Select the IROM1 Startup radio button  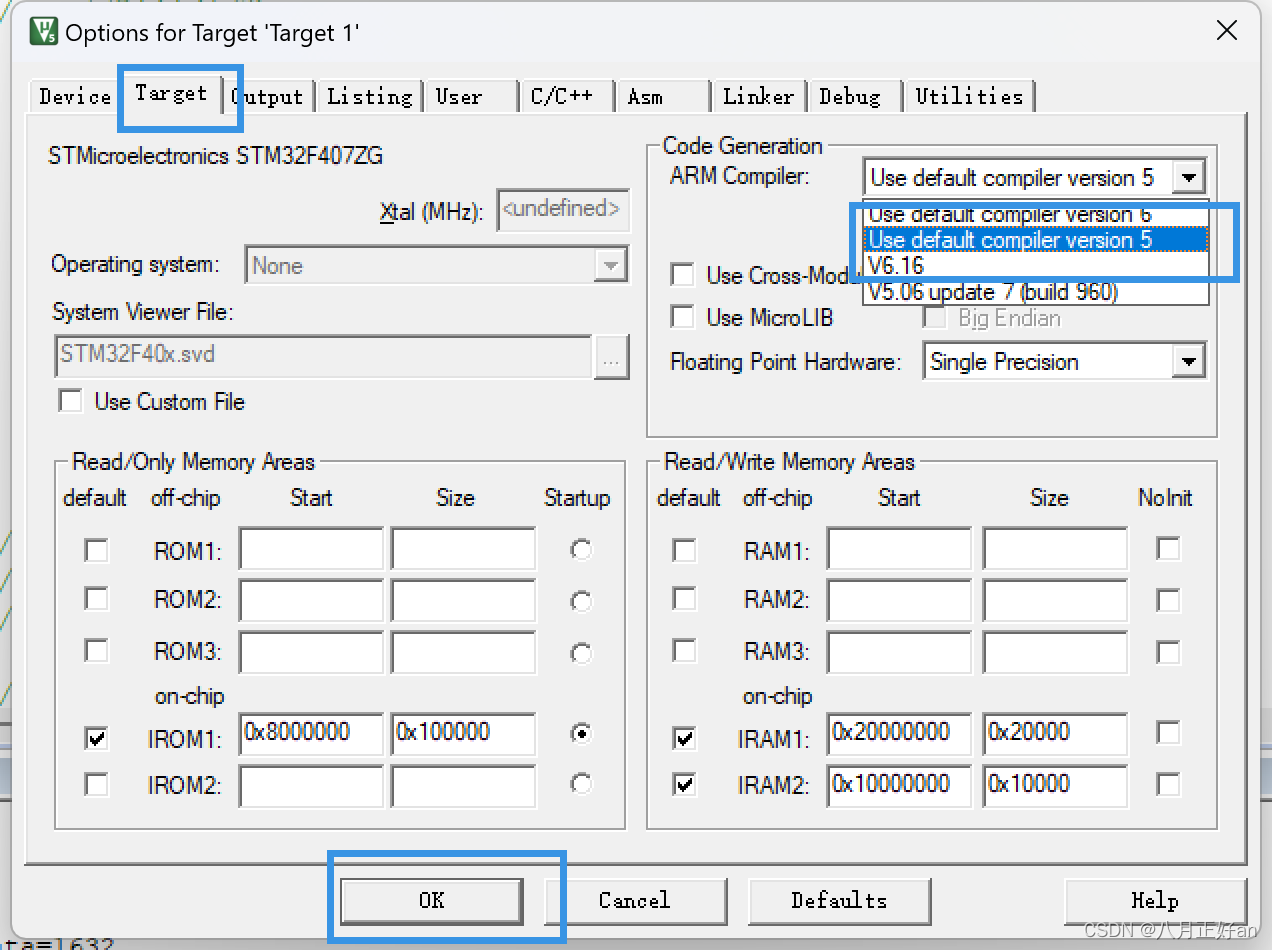click(580, 733)
